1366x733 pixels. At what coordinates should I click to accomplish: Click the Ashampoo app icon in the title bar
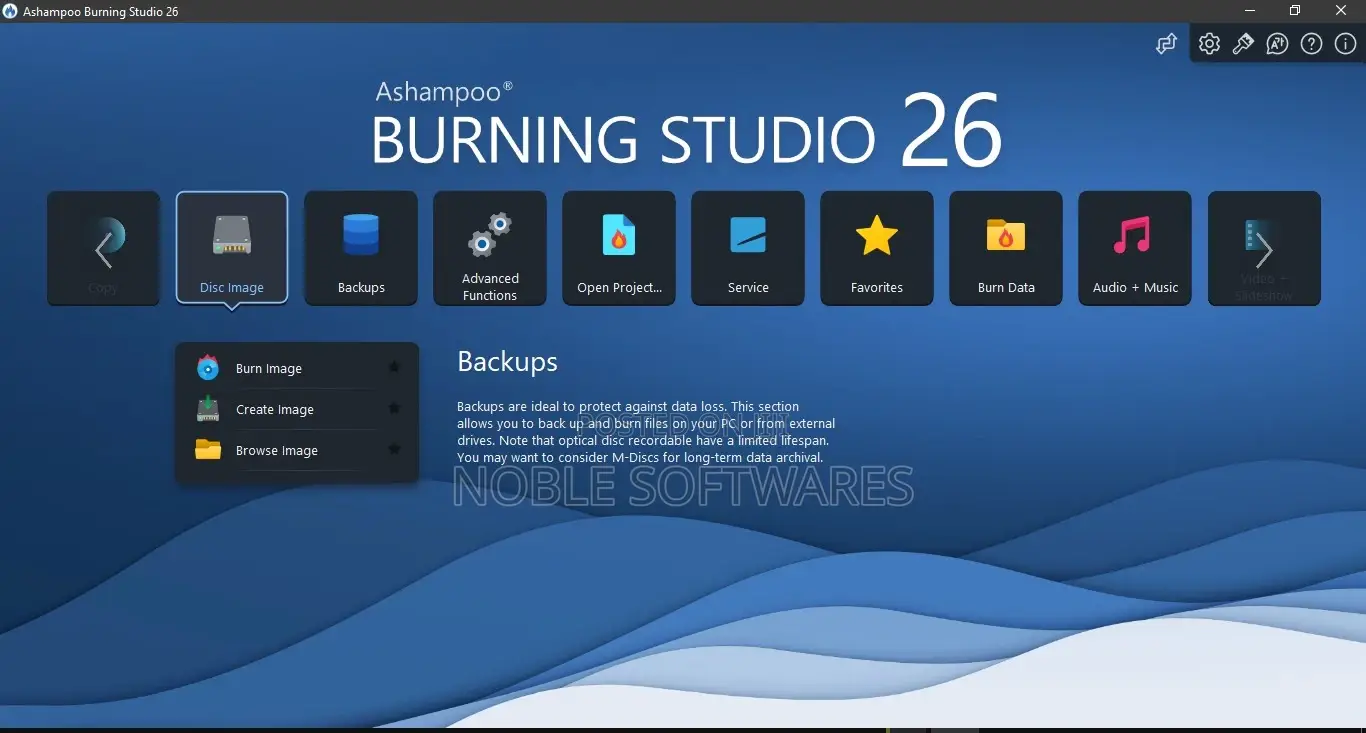[12, 11]
